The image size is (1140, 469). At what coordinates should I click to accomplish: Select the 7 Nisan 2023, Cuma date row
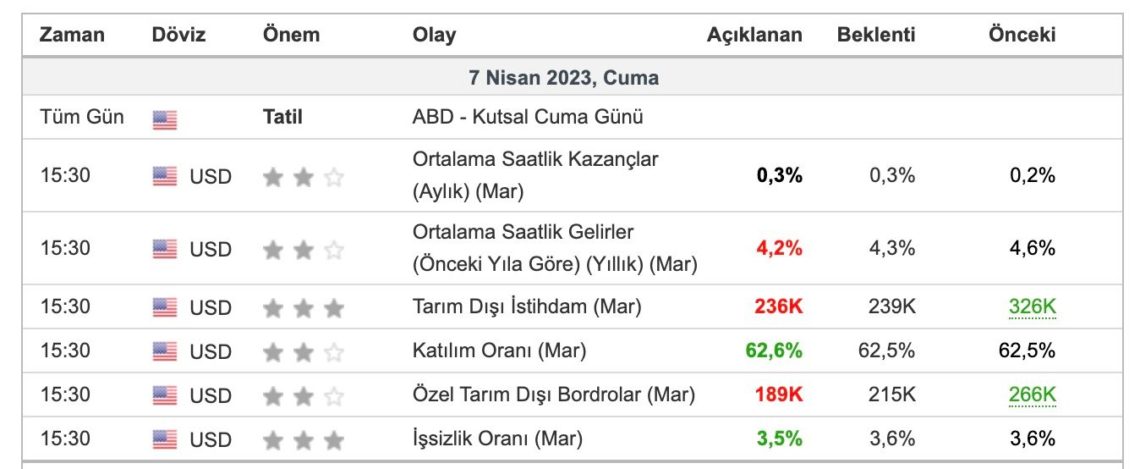[572, 78]
